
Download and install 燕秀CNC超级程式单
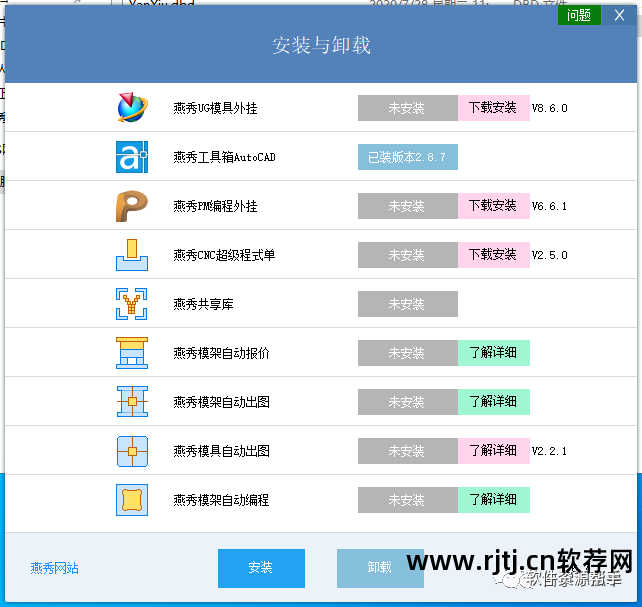point(493,255)
